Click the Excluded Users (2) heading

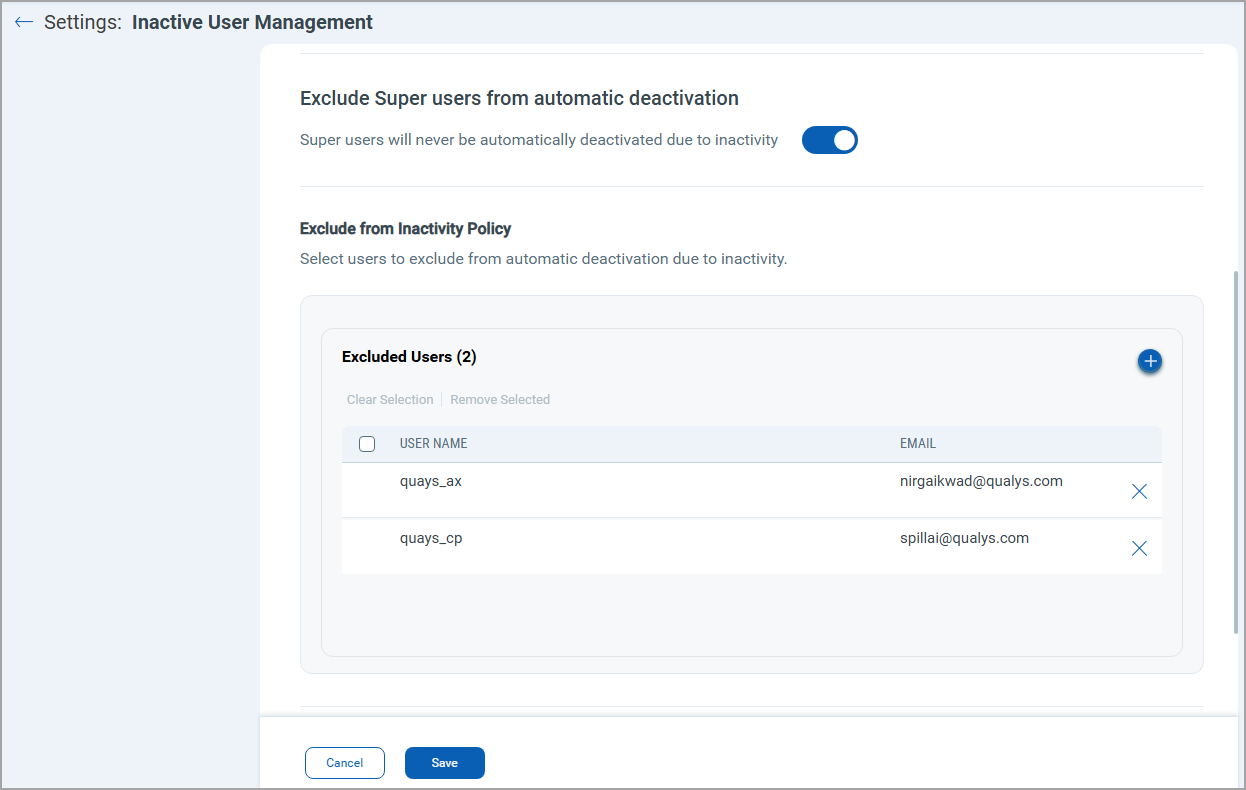click(409, 357)
